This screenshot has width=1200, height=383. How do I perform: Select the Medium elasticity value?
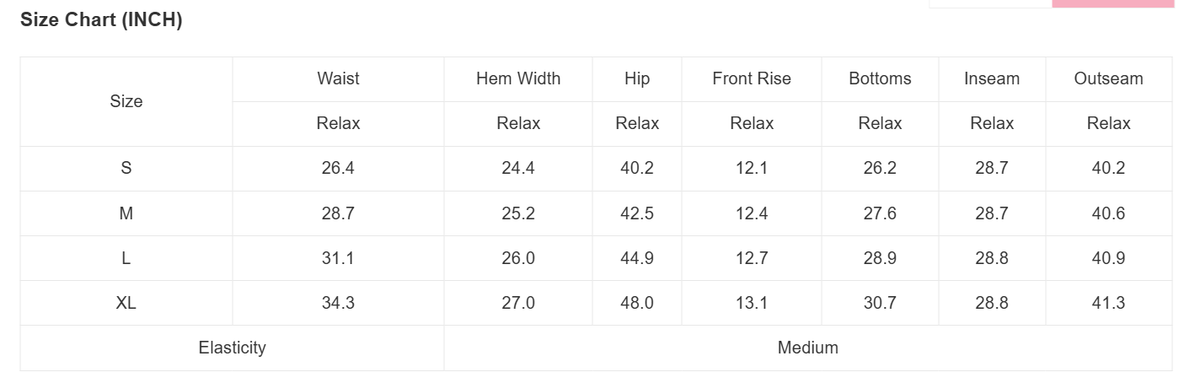[808, 348]
